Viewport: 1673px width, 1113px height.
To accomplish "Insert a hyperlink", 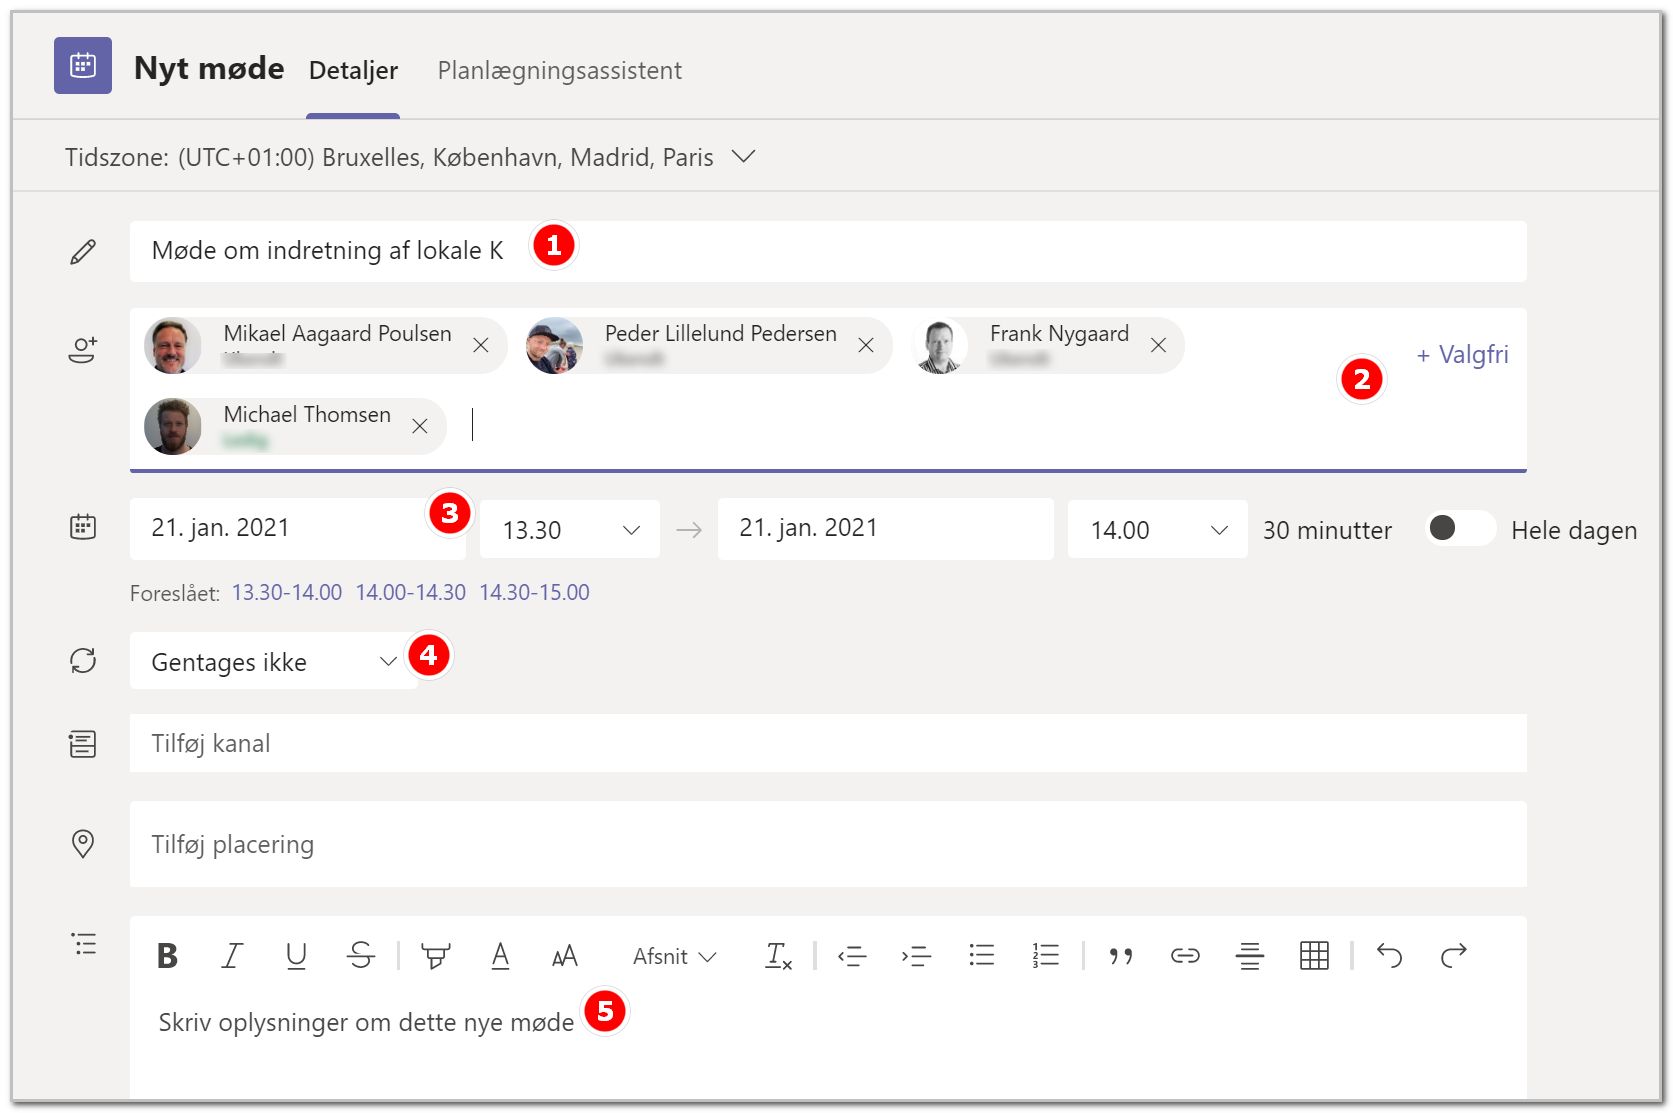I will (x=1185, y=956).
